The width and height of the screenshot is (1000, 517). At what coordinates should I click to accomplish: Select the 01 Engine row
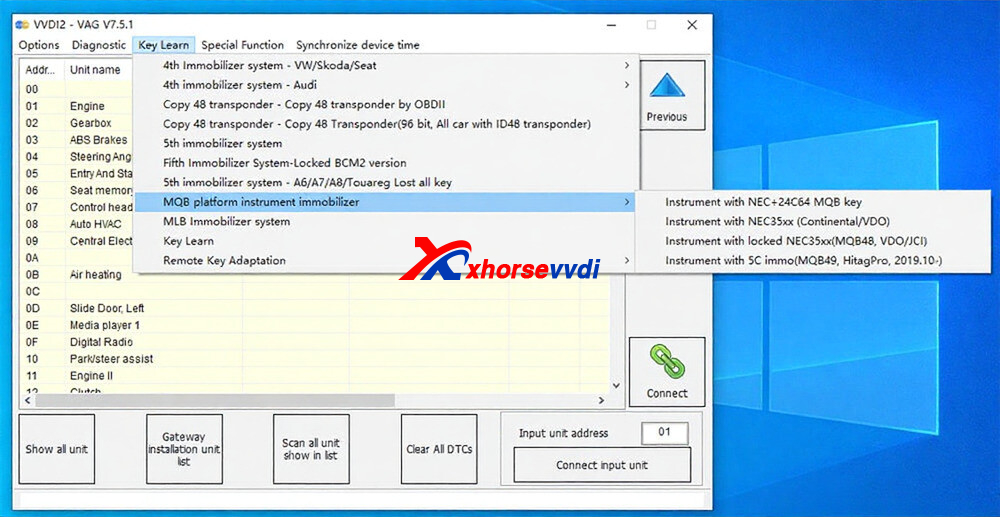tap(77, 106)
